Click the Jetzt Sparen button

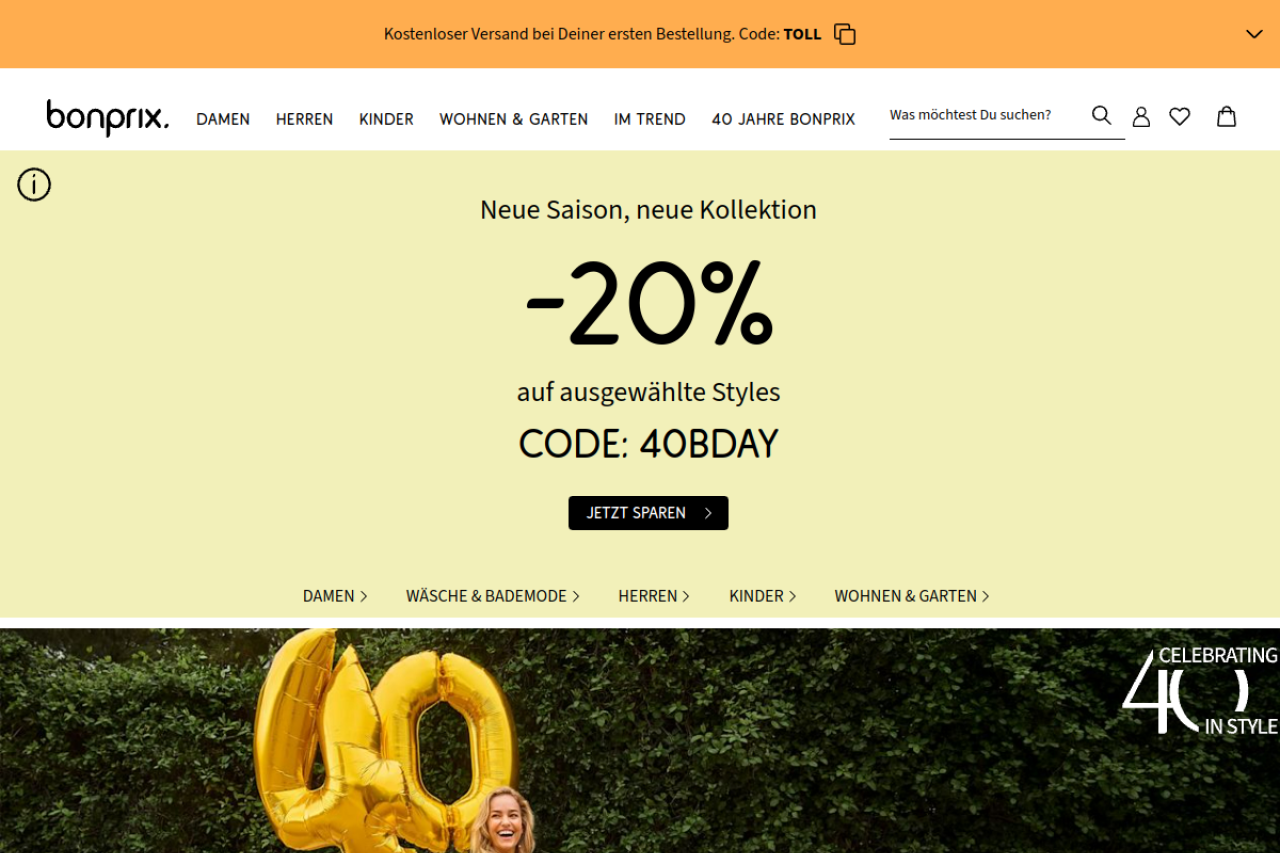[648, 513]
